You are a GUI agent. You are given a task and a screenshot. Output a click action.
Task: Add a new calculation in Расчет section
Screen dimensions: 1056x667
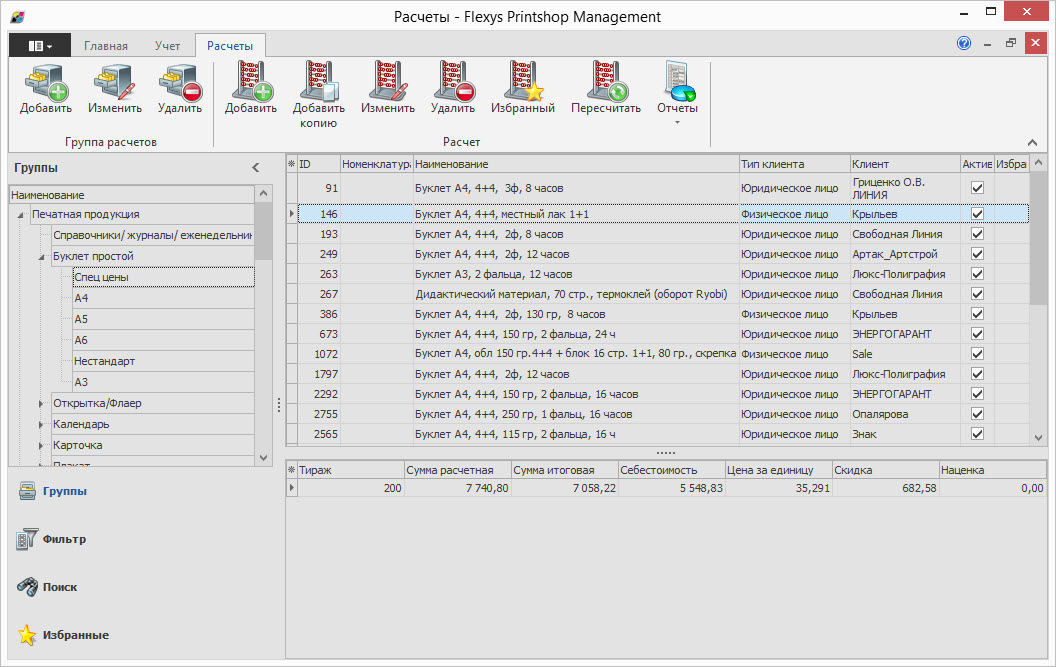pos(251,89)
